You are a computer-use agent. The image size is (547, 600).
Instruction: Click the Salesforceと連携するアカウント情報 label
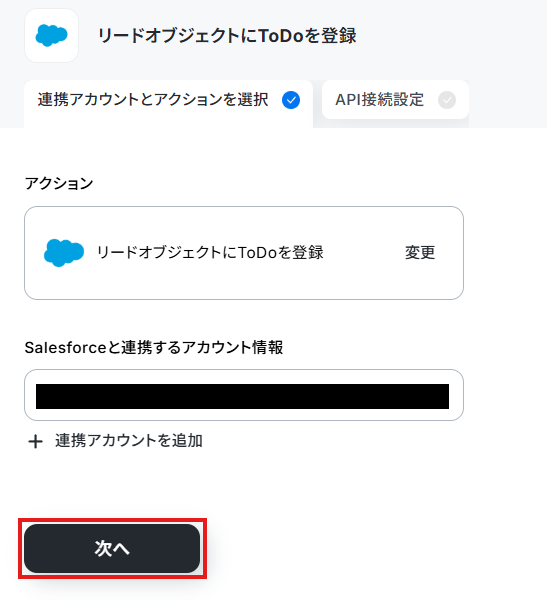point(154,347)
